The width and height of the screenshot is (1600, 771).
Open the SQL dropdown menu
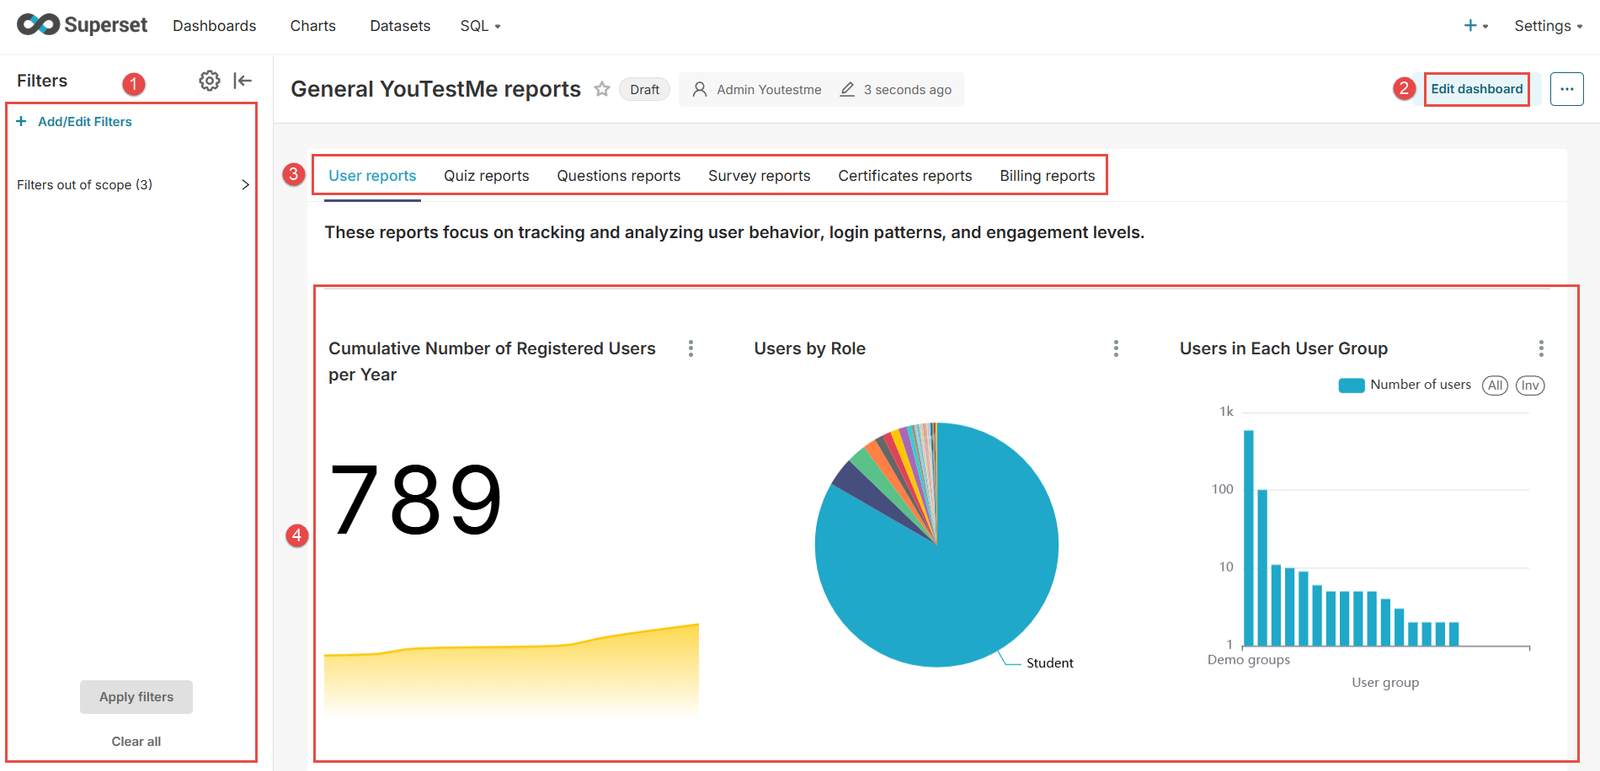[x=480, y=26]
